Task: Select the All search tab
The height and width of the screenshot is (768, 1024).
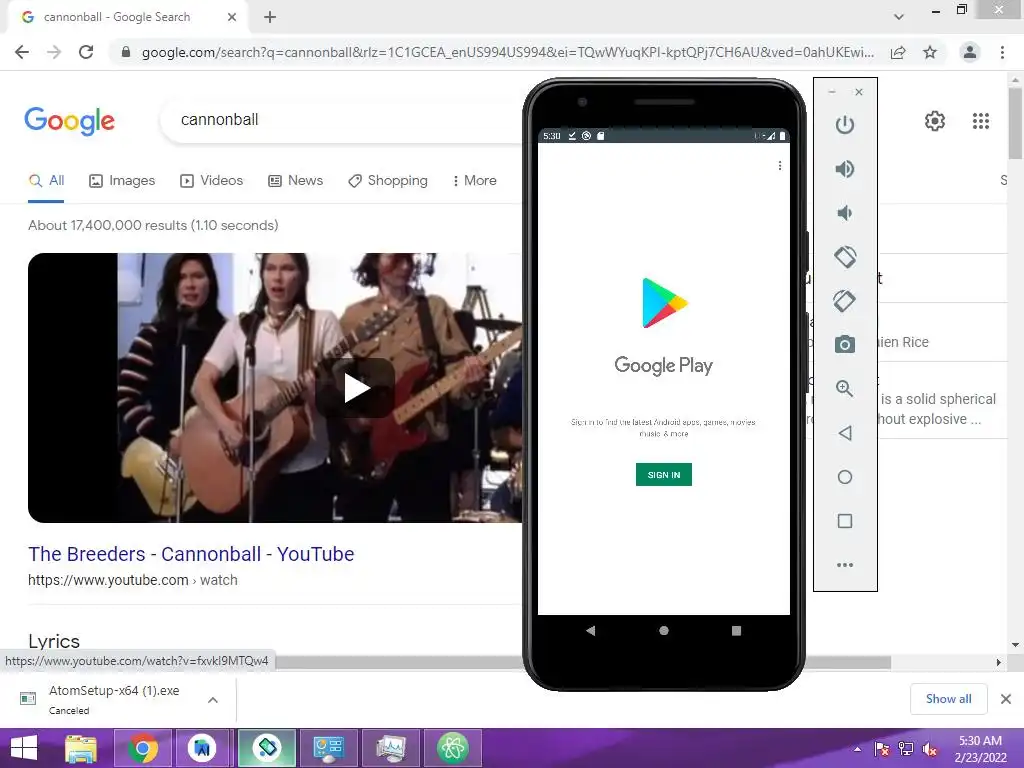Action: point(46,180)
